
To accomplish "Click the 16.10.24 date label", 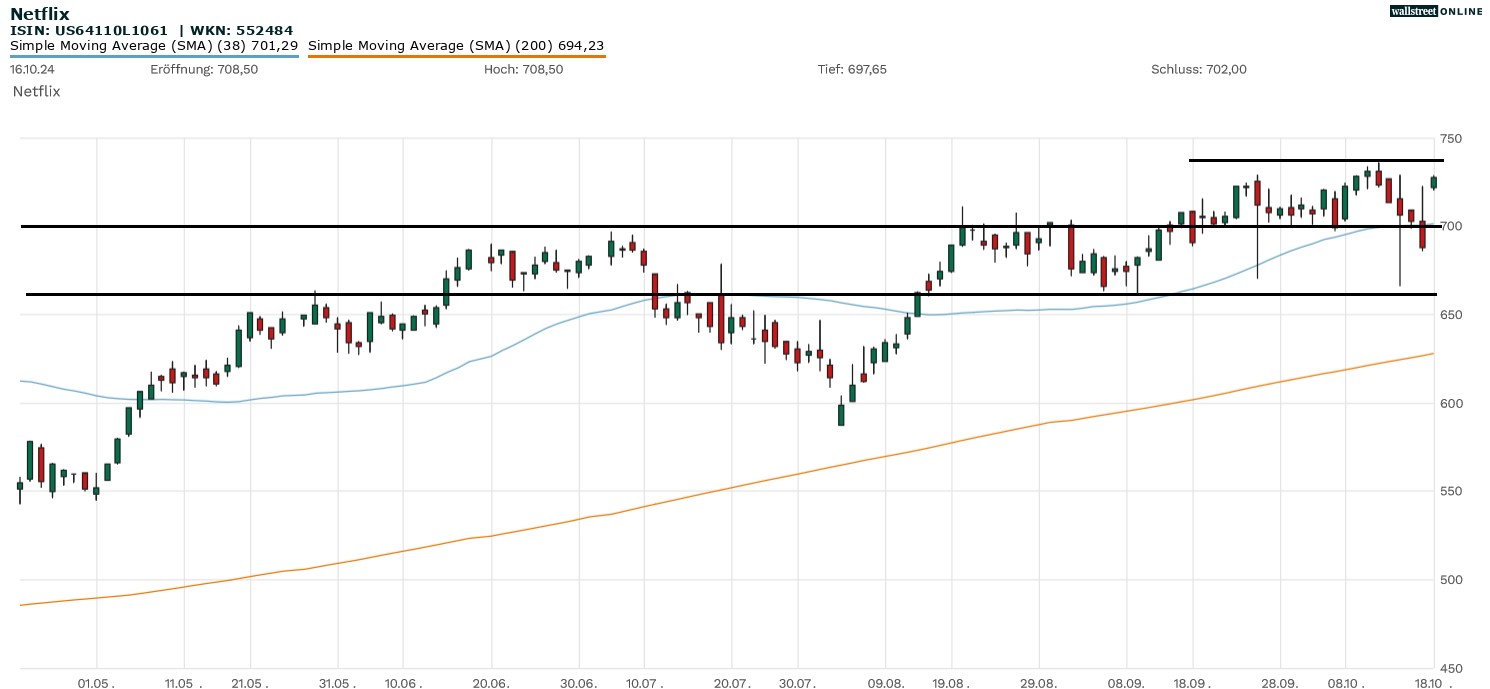I will click(31, 70).
